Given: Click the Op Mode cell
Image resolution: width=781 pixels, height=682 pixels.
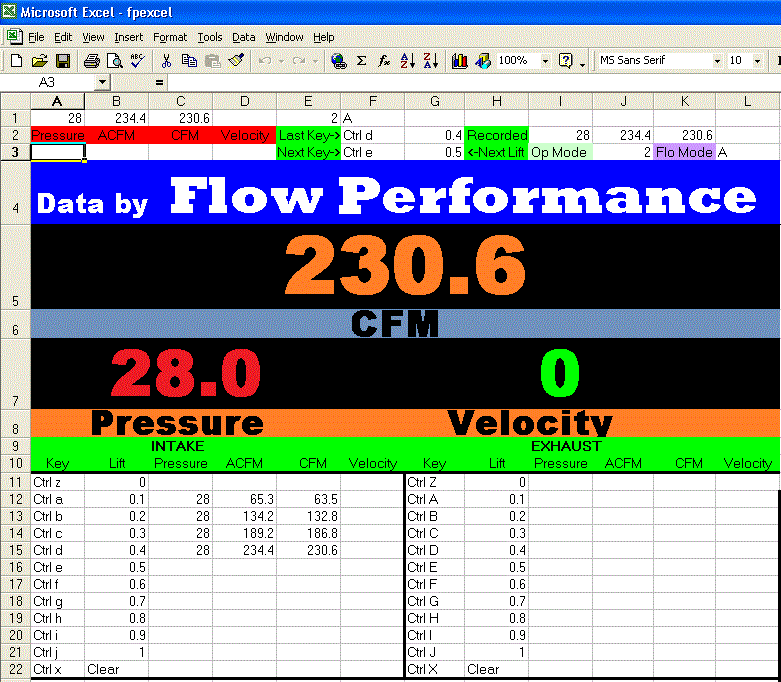Looking at the screenshot, I should point(560,152).
